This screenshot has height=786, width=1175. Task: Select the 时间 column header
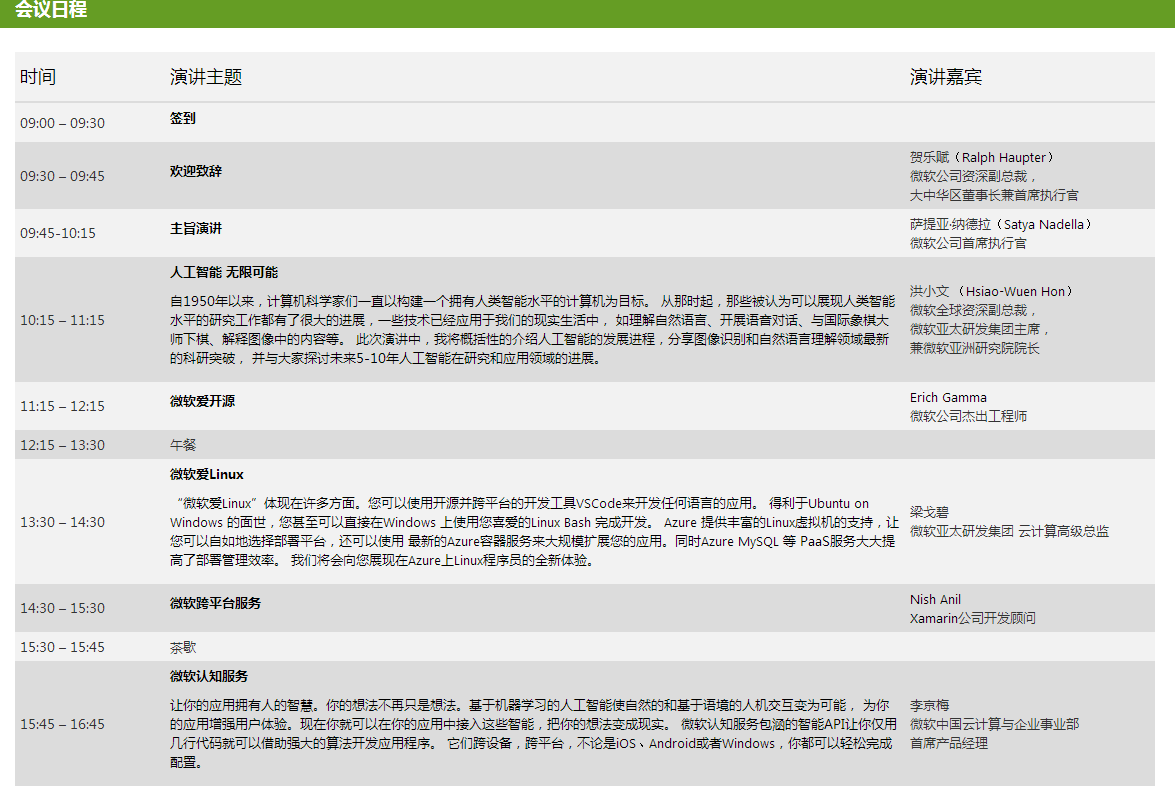pyautogui.click(x=37, y=76)
